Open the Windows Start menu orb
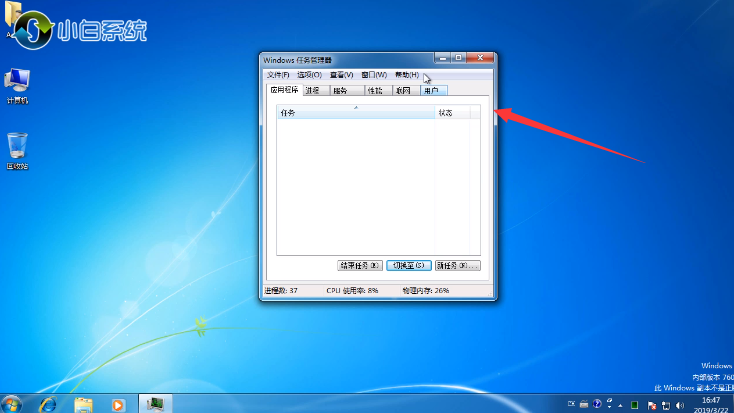The height and width of the screenshot is (413, 734). 14,403
